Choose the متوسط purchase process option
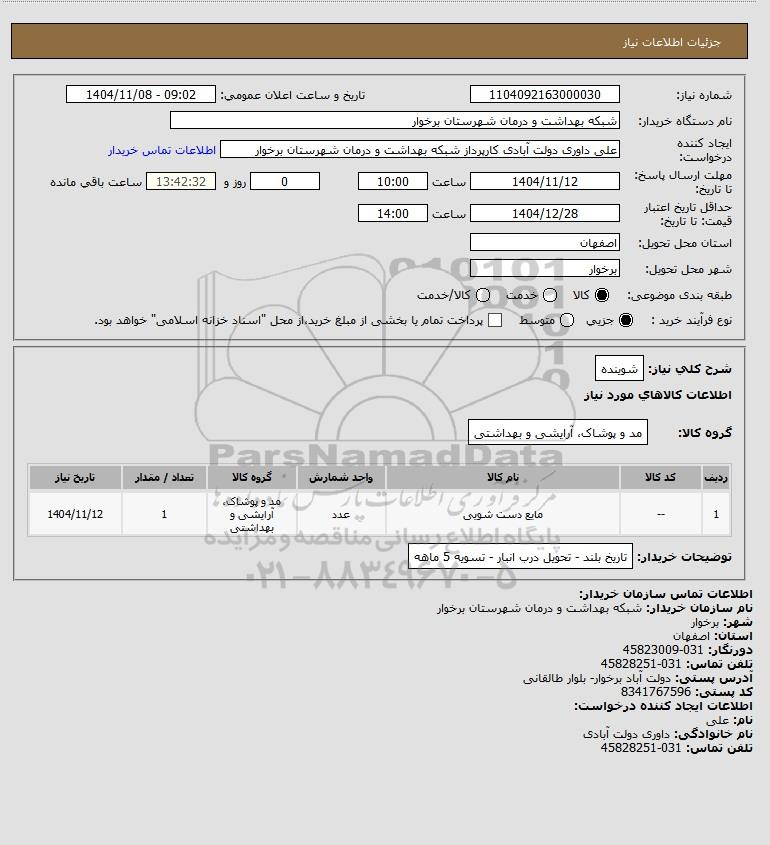Image resolution: width=770 pixels, height=845 pixels. pos(567,320)
